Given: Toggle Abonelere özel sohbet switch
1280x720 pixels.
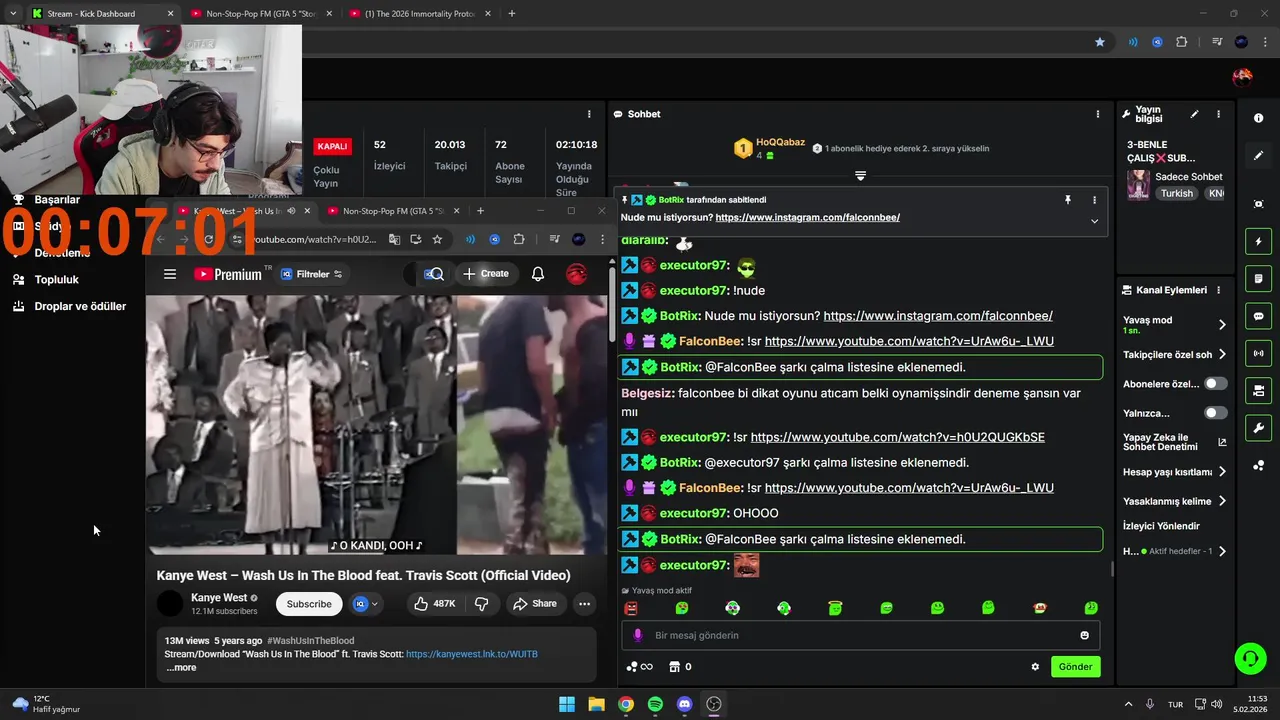Looking at the screenshot, I should (x=1215, y=384).
